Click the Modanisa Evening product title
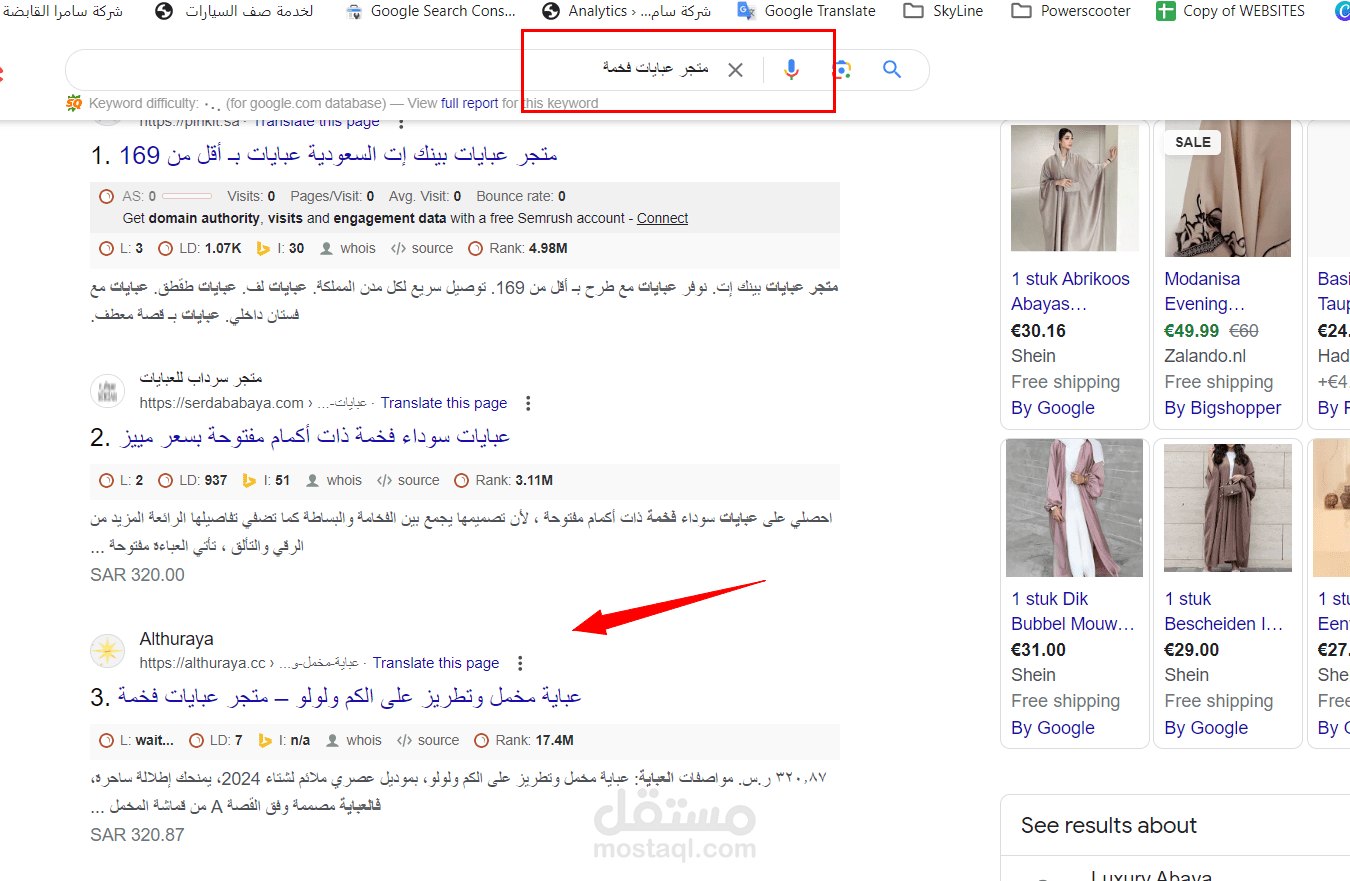 (x=1204, y=291)
